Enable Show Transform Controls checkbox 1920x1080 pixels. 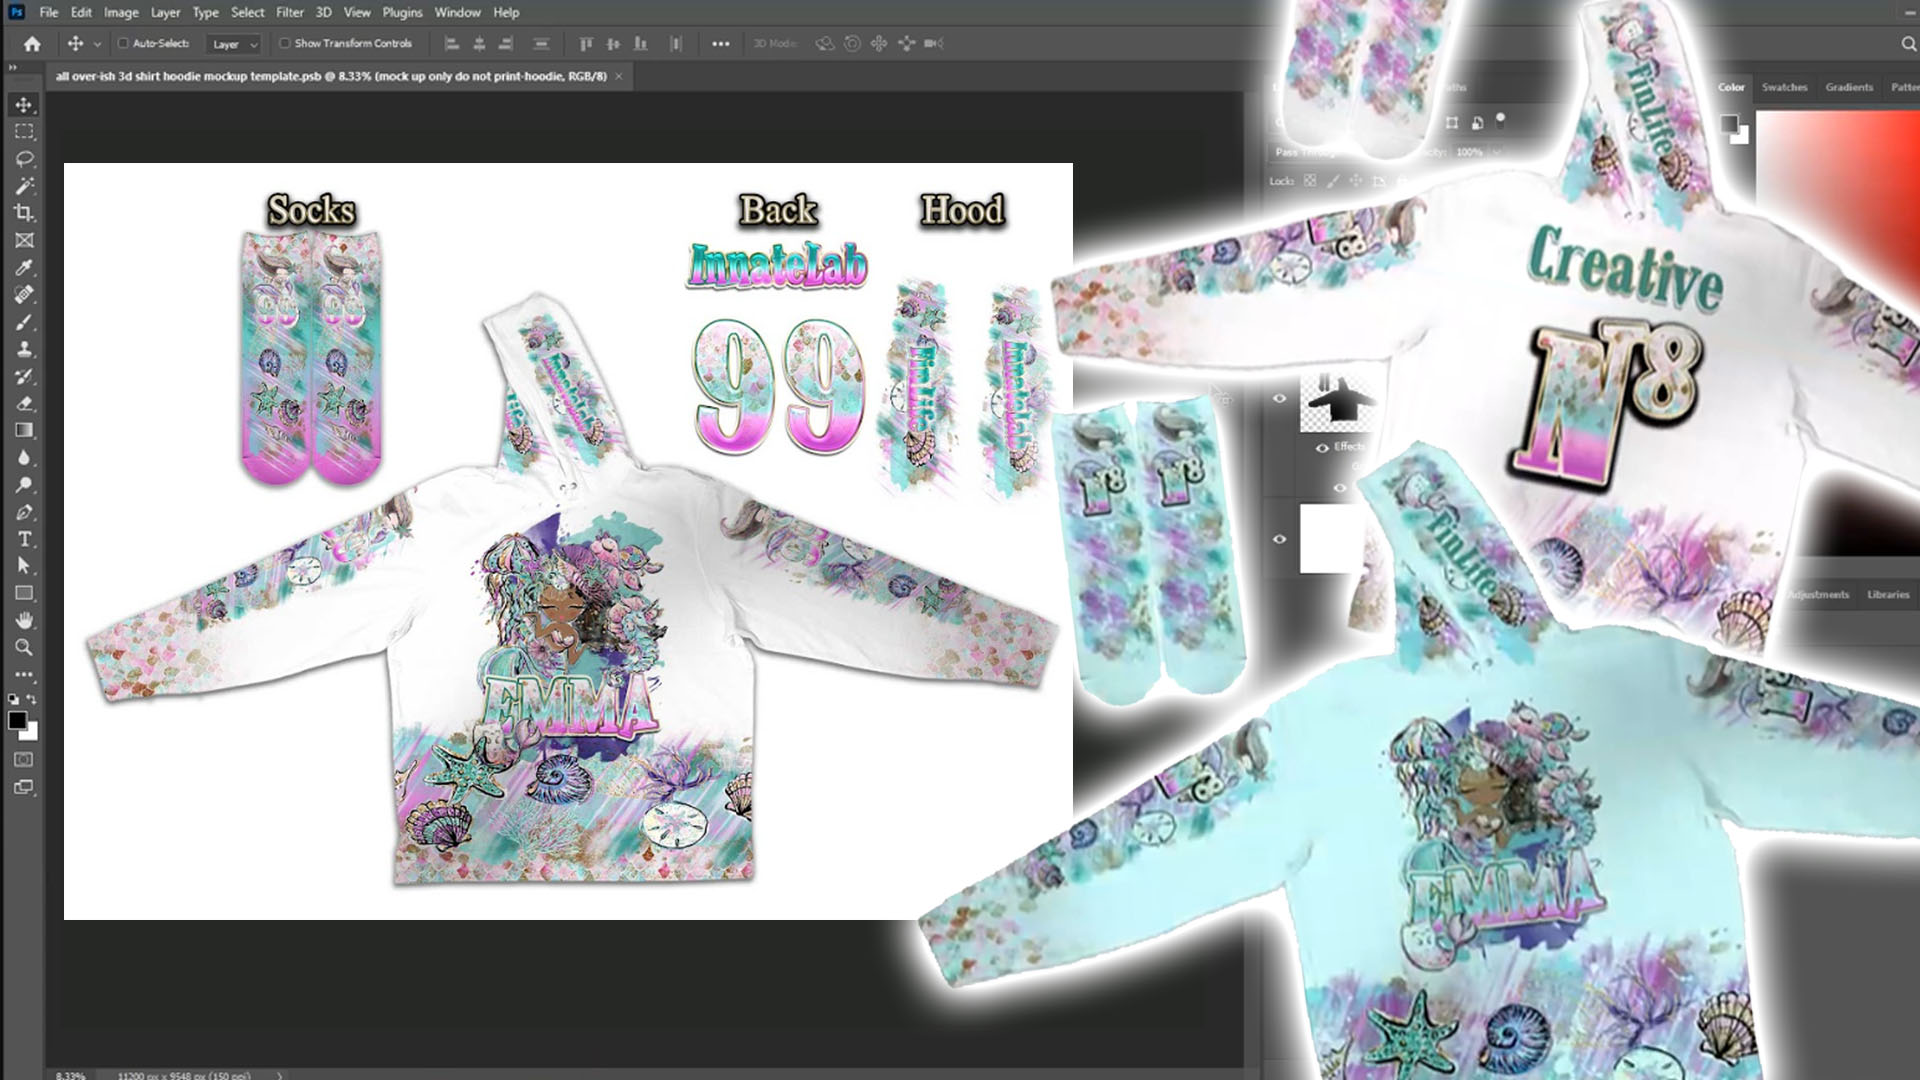[x=285, y=44]
